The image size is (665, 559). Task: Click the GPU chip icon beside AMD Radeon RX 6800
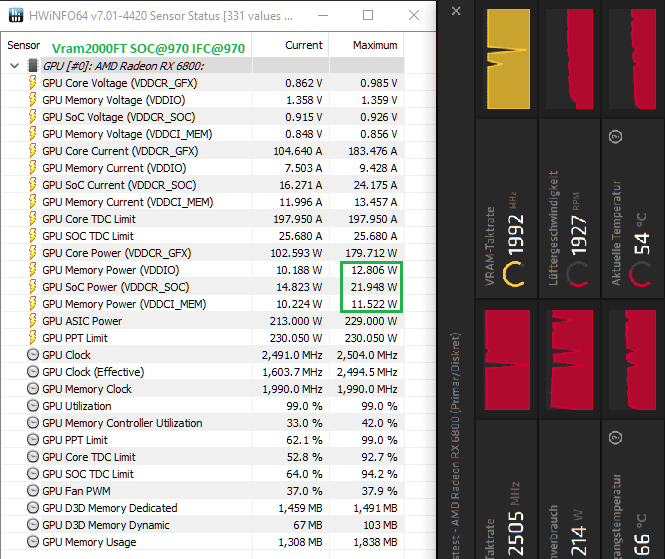(x=33, y=66)
